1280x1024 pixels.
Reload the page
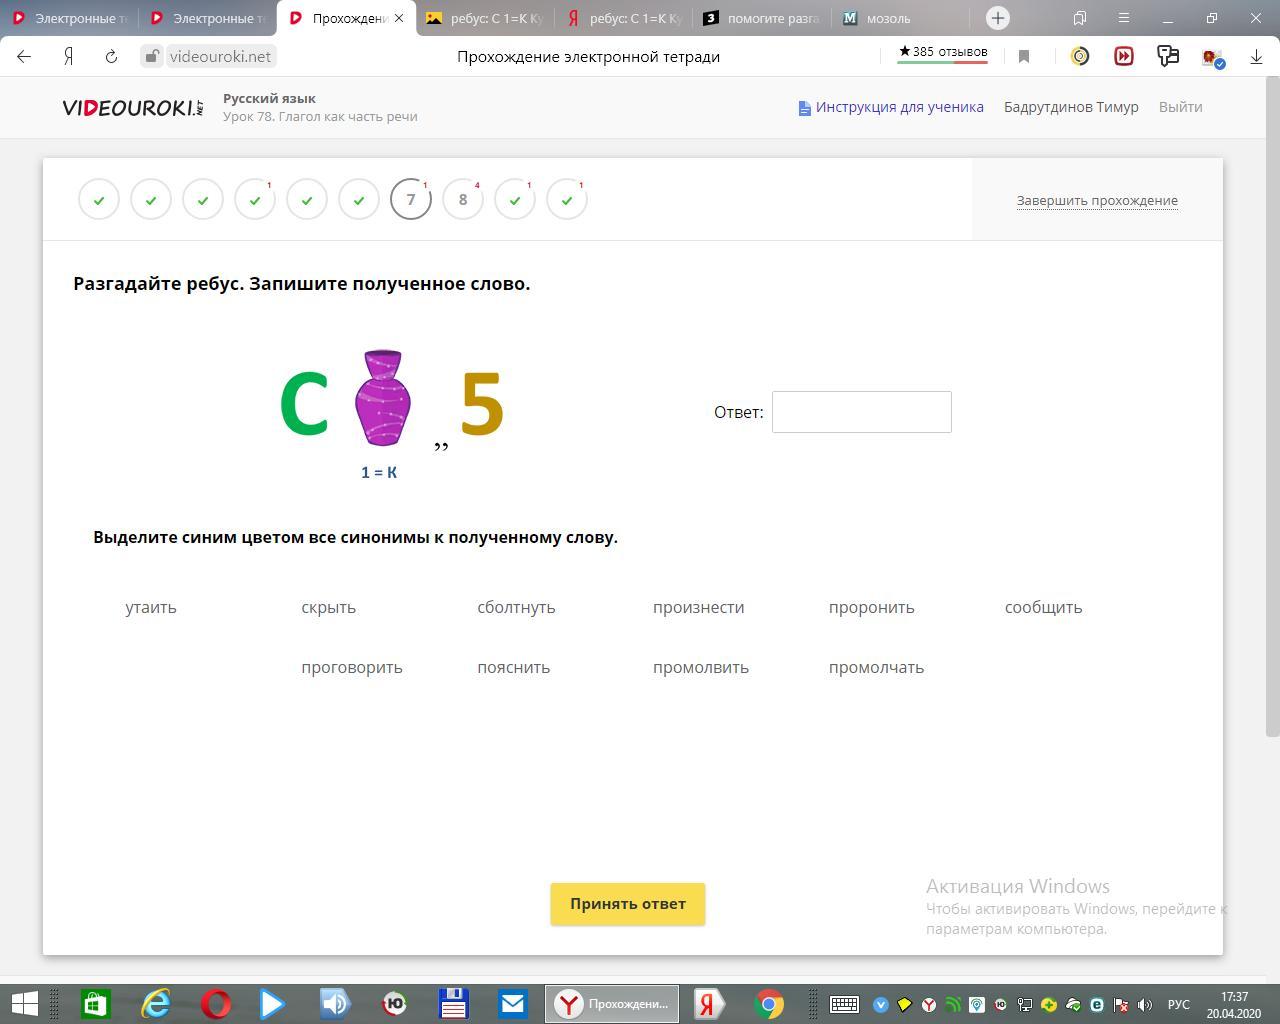tap(111, 57)
